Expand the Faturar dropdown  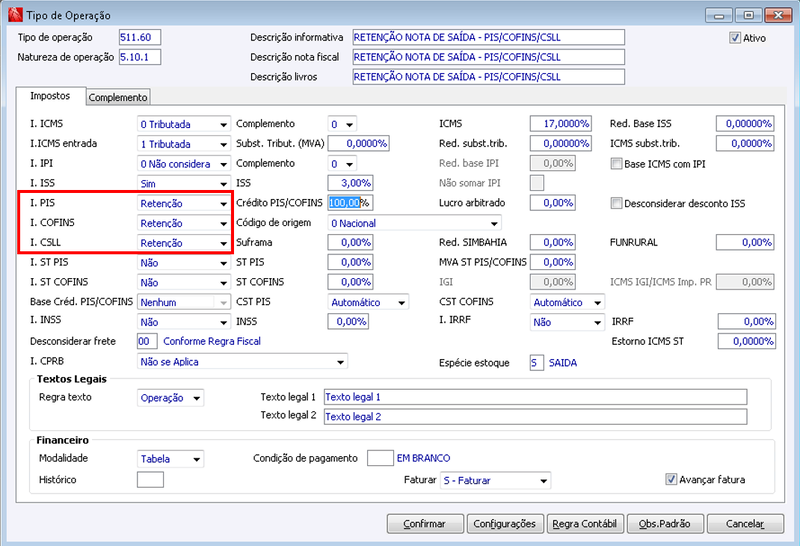(x=495, y=480)
